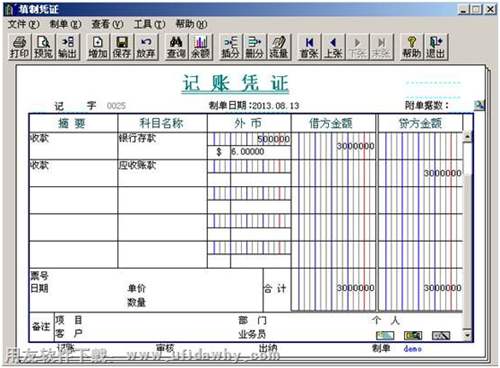Click the first small icon under 个人

[385, 335]
